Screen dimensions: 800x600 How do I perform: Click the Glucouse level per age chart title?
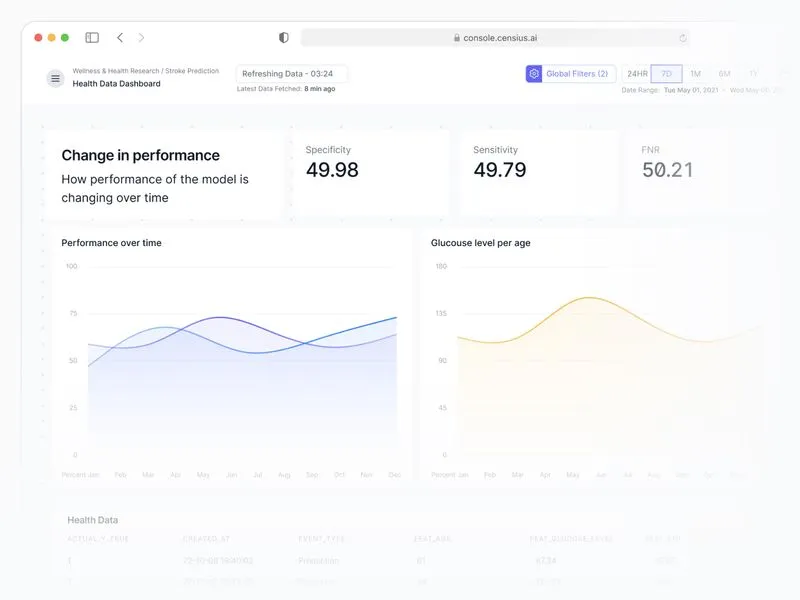point(481,243)
